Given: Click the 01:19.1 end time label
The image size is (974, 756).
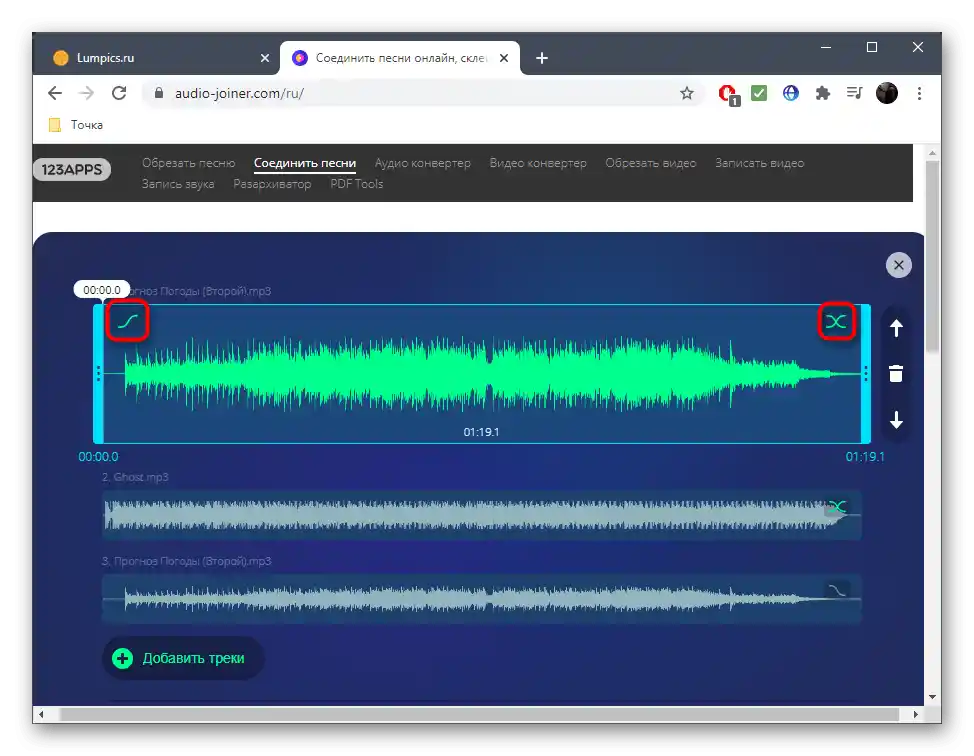Looking at the screenshot, I should tap(865, 457).
